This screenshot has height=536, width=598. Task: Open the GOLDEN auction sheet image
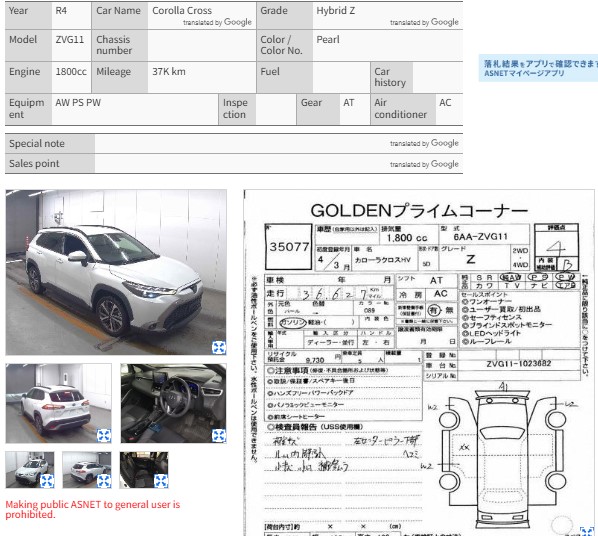point(419,362)
